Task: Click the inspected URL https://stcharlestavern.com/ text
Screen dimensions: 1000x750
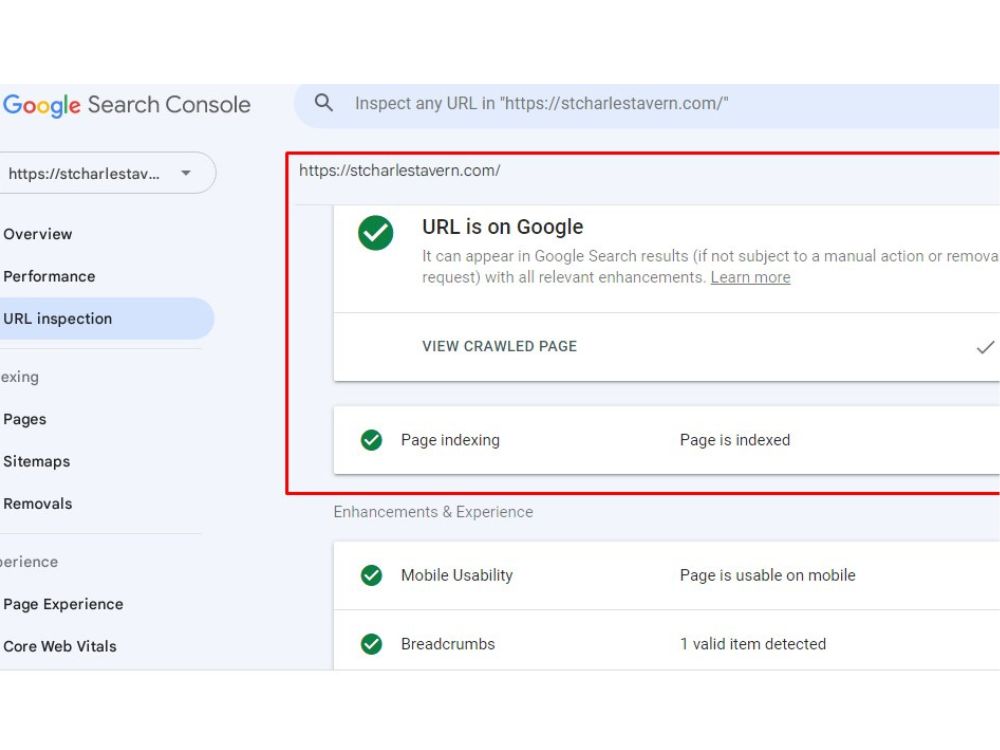Action: (x=399, y=170)
